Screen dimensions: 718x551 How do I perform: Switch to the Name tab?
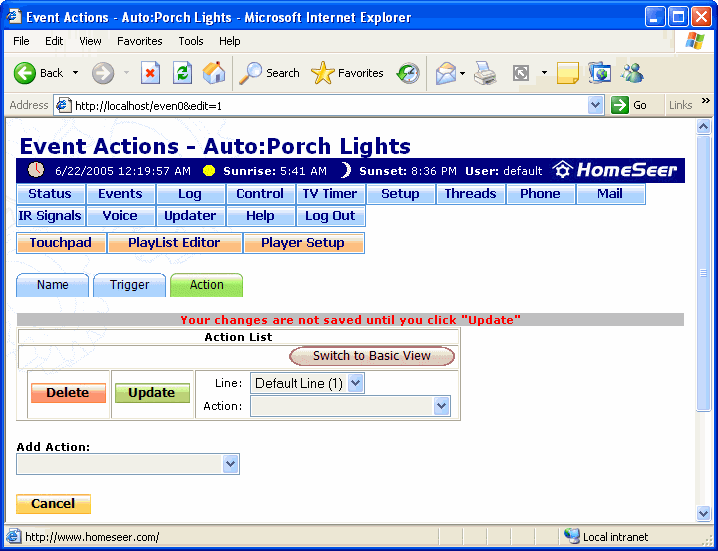53,285
